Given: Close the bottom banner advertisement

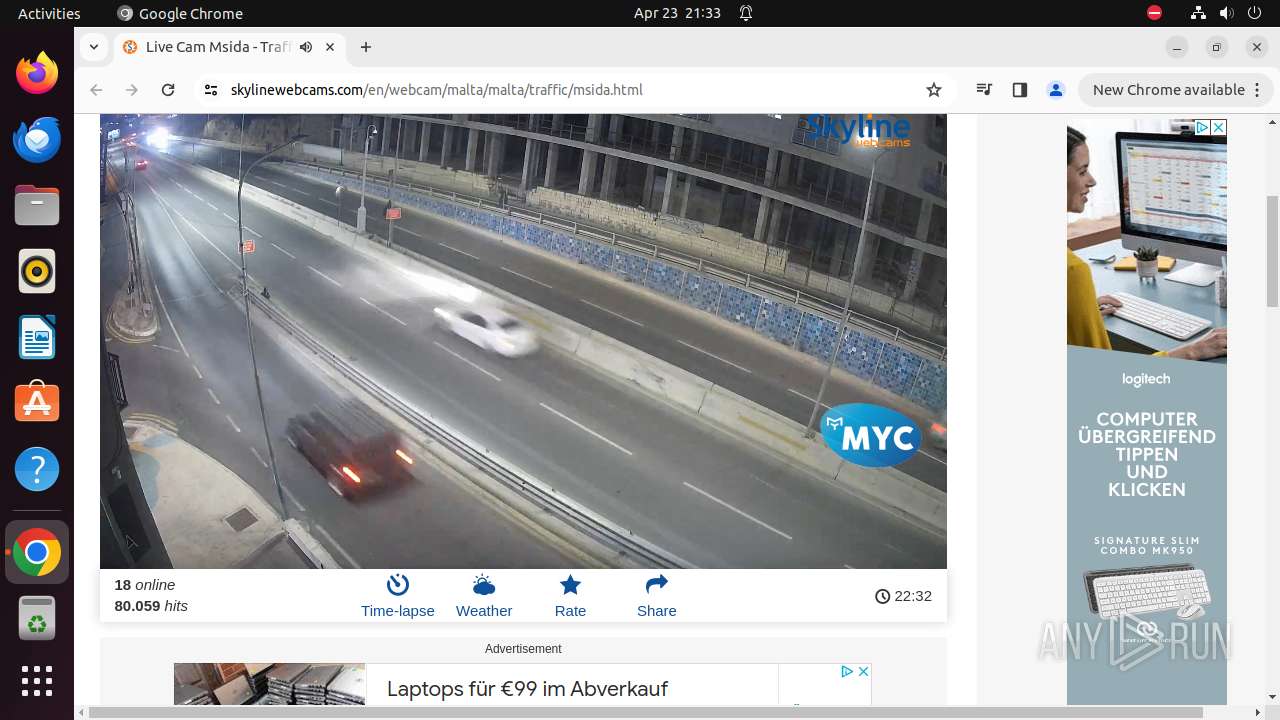Looking at the screenshot, I should click(x=863, y=671).
